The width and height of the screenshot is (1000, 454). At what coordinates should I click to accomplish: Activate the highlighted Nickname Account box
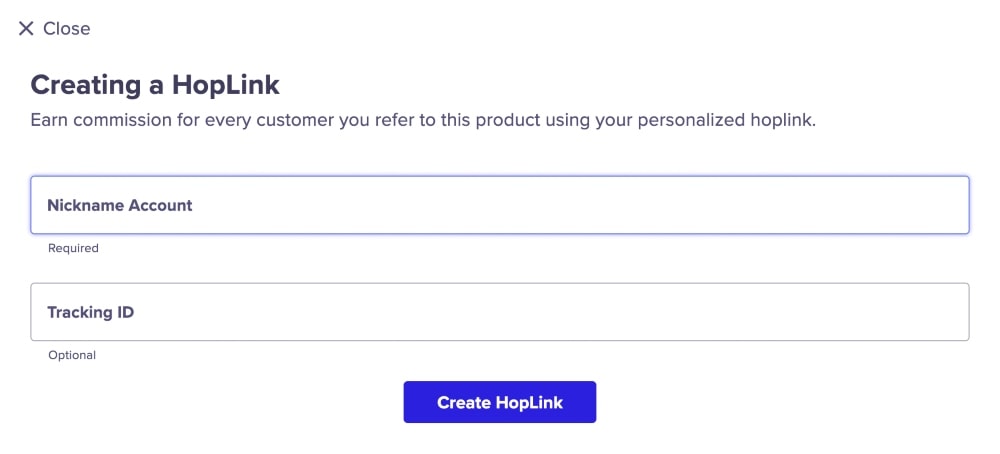[x=500, y=205]
